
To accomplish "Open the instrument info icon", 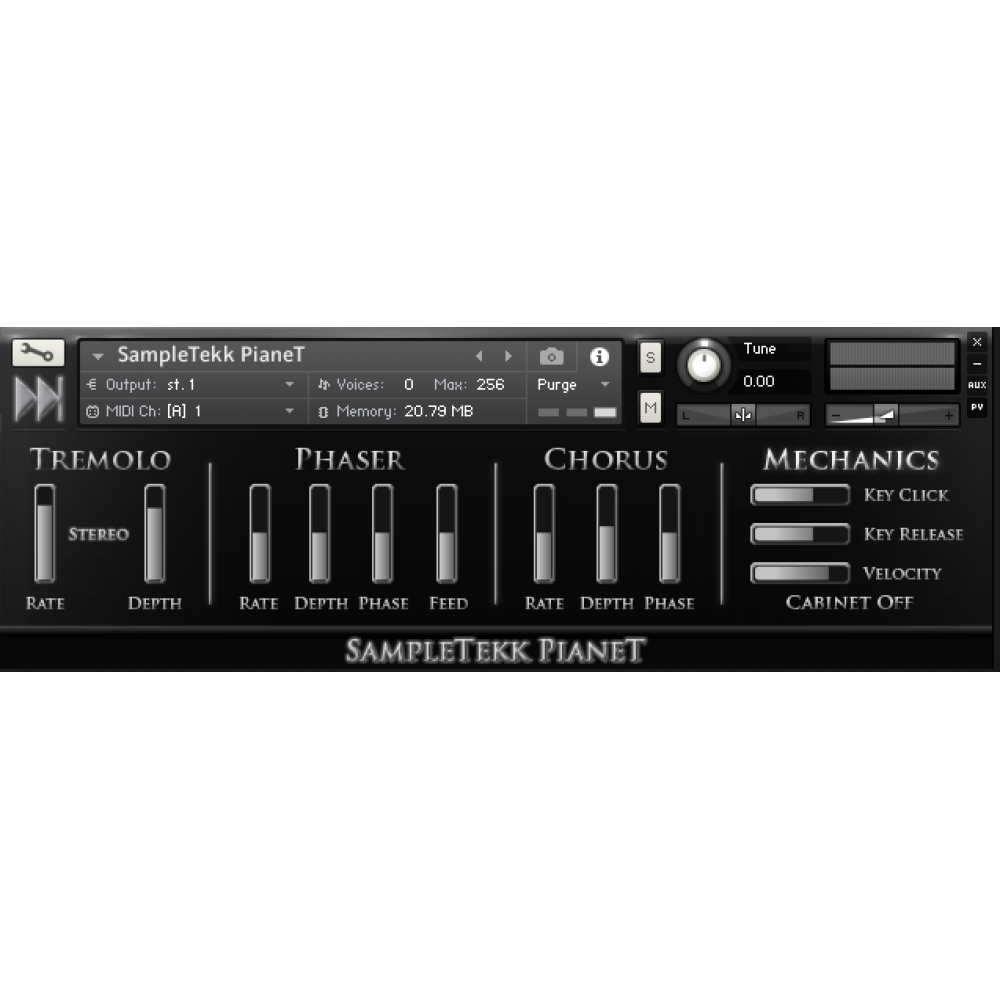I will click(599, 356).
